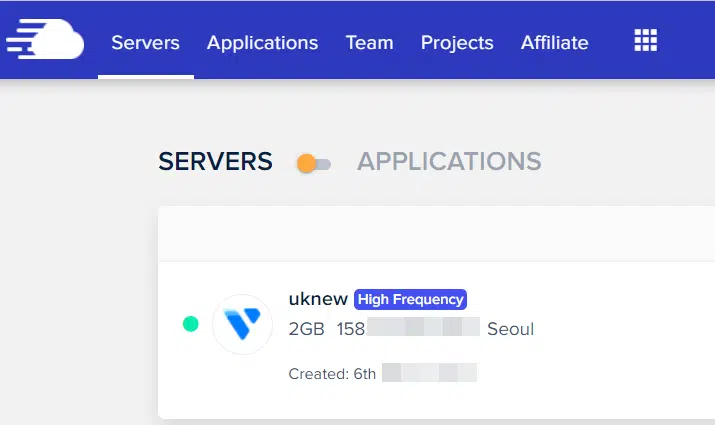The height and width of the screenshot is (425, 715).
Task: Click the Seoul location label
Action: 510,329
